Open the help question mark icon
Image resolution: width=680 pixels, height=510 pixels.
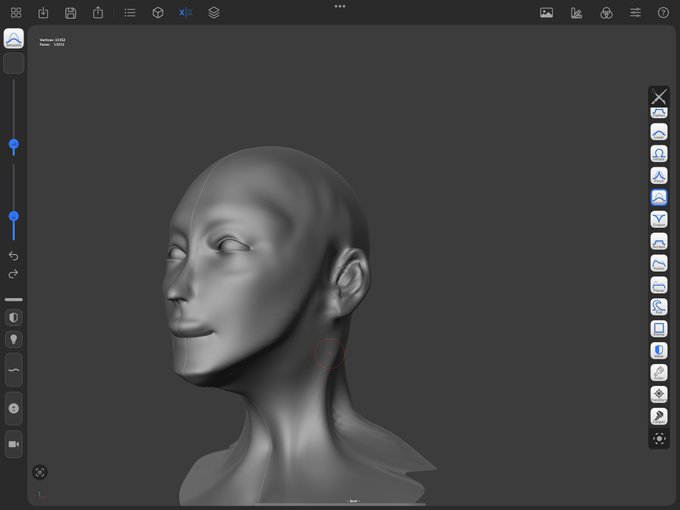pos(663,13)
